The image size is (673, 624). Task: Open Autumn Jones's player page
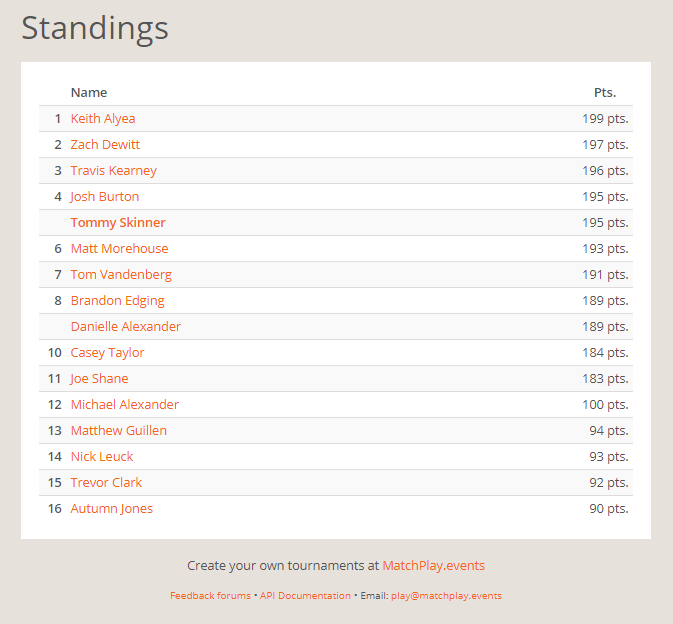(x=112, y=509)
